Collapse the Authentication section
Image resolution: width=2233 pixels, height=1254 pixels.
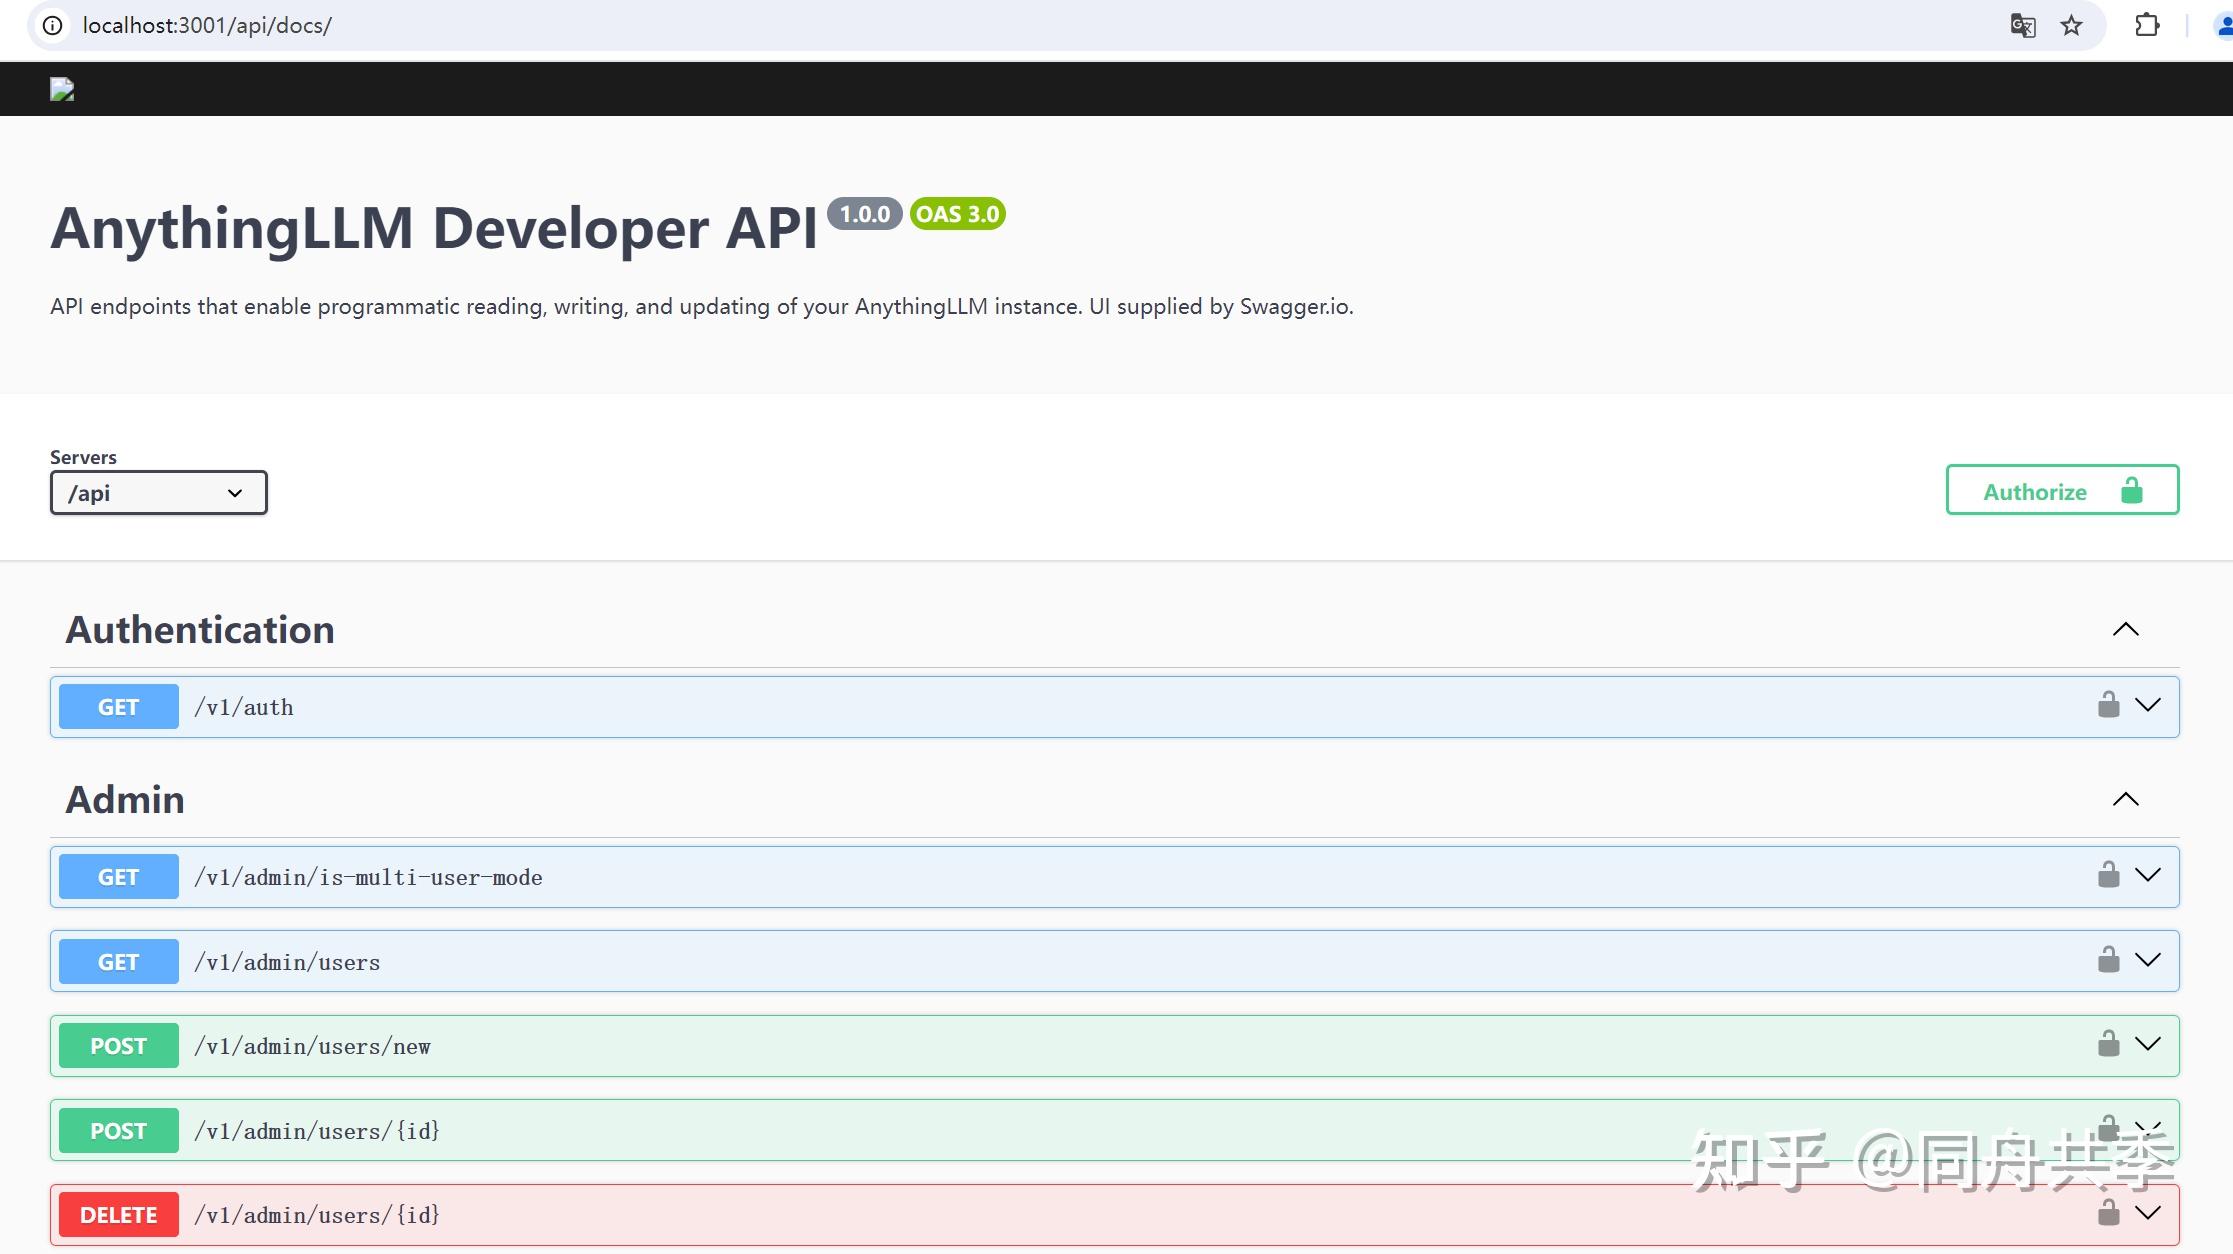click(x=2125, y=630)
